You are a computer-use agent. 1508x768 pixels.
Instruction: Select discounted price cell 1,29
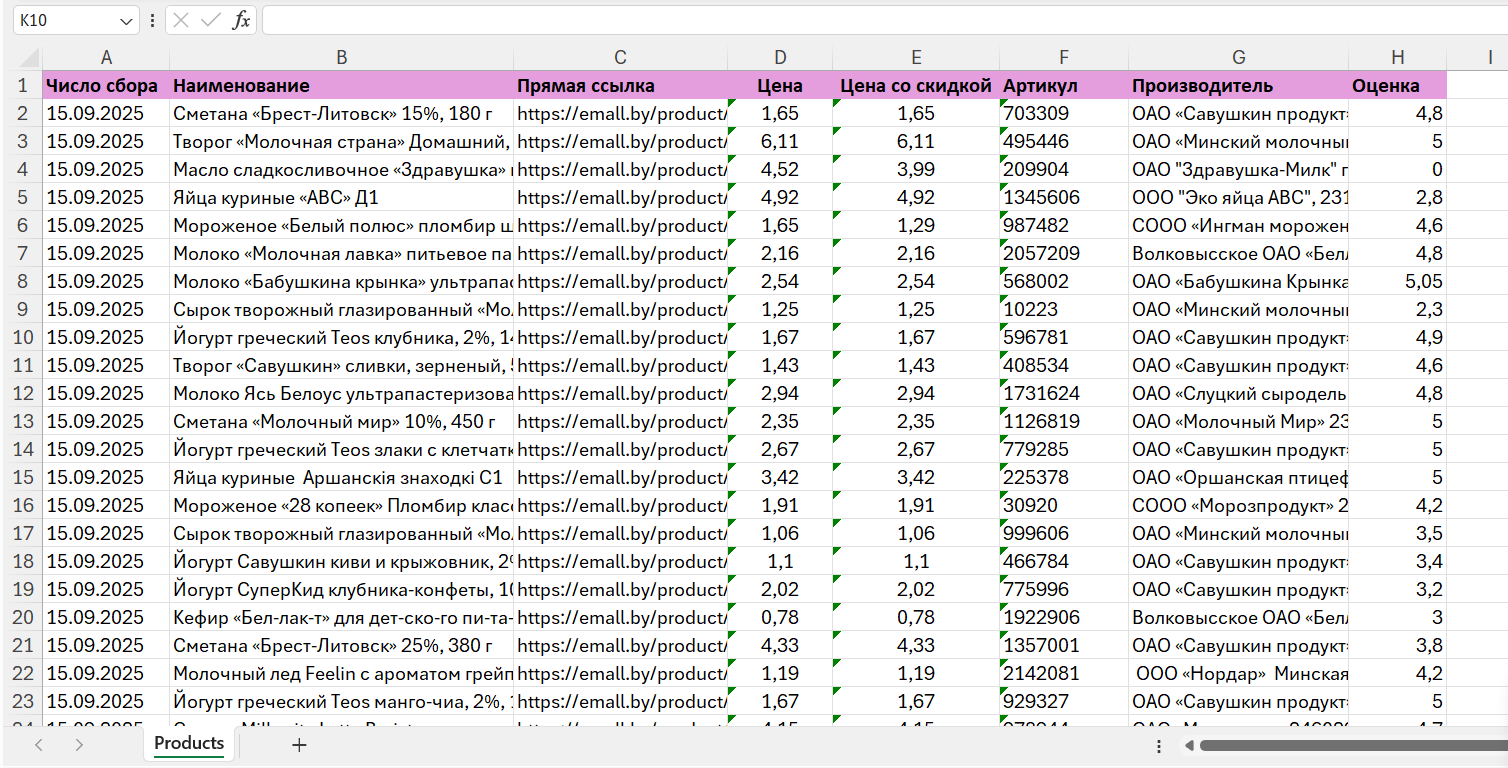coord(916,225)
